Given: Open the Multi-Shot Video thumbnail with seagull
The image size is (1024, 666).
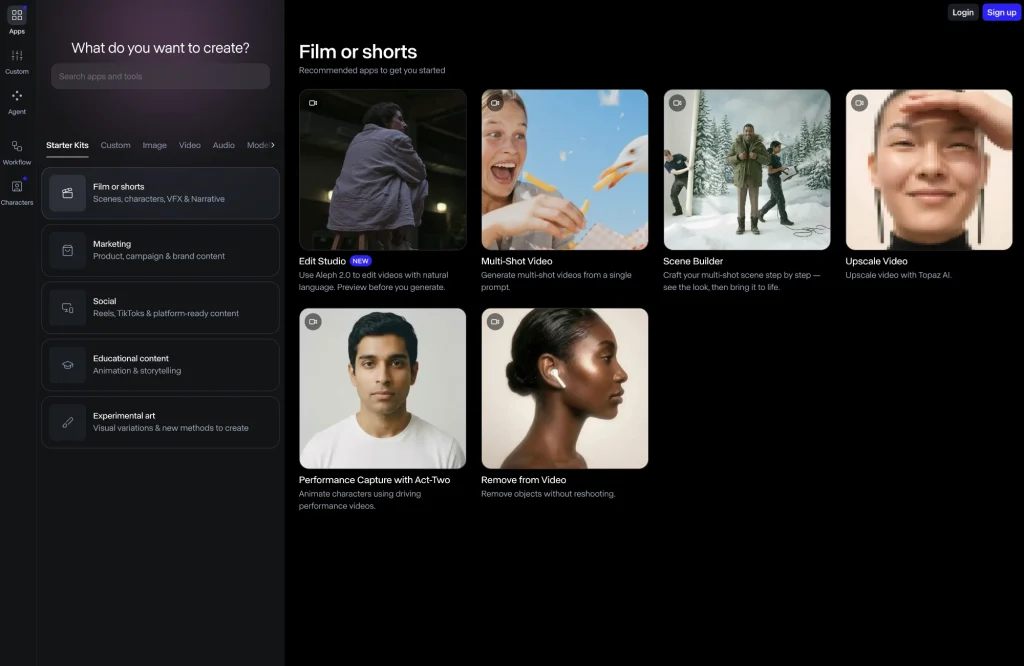Looking at the screenshot, I should click(x=565, y=170).
